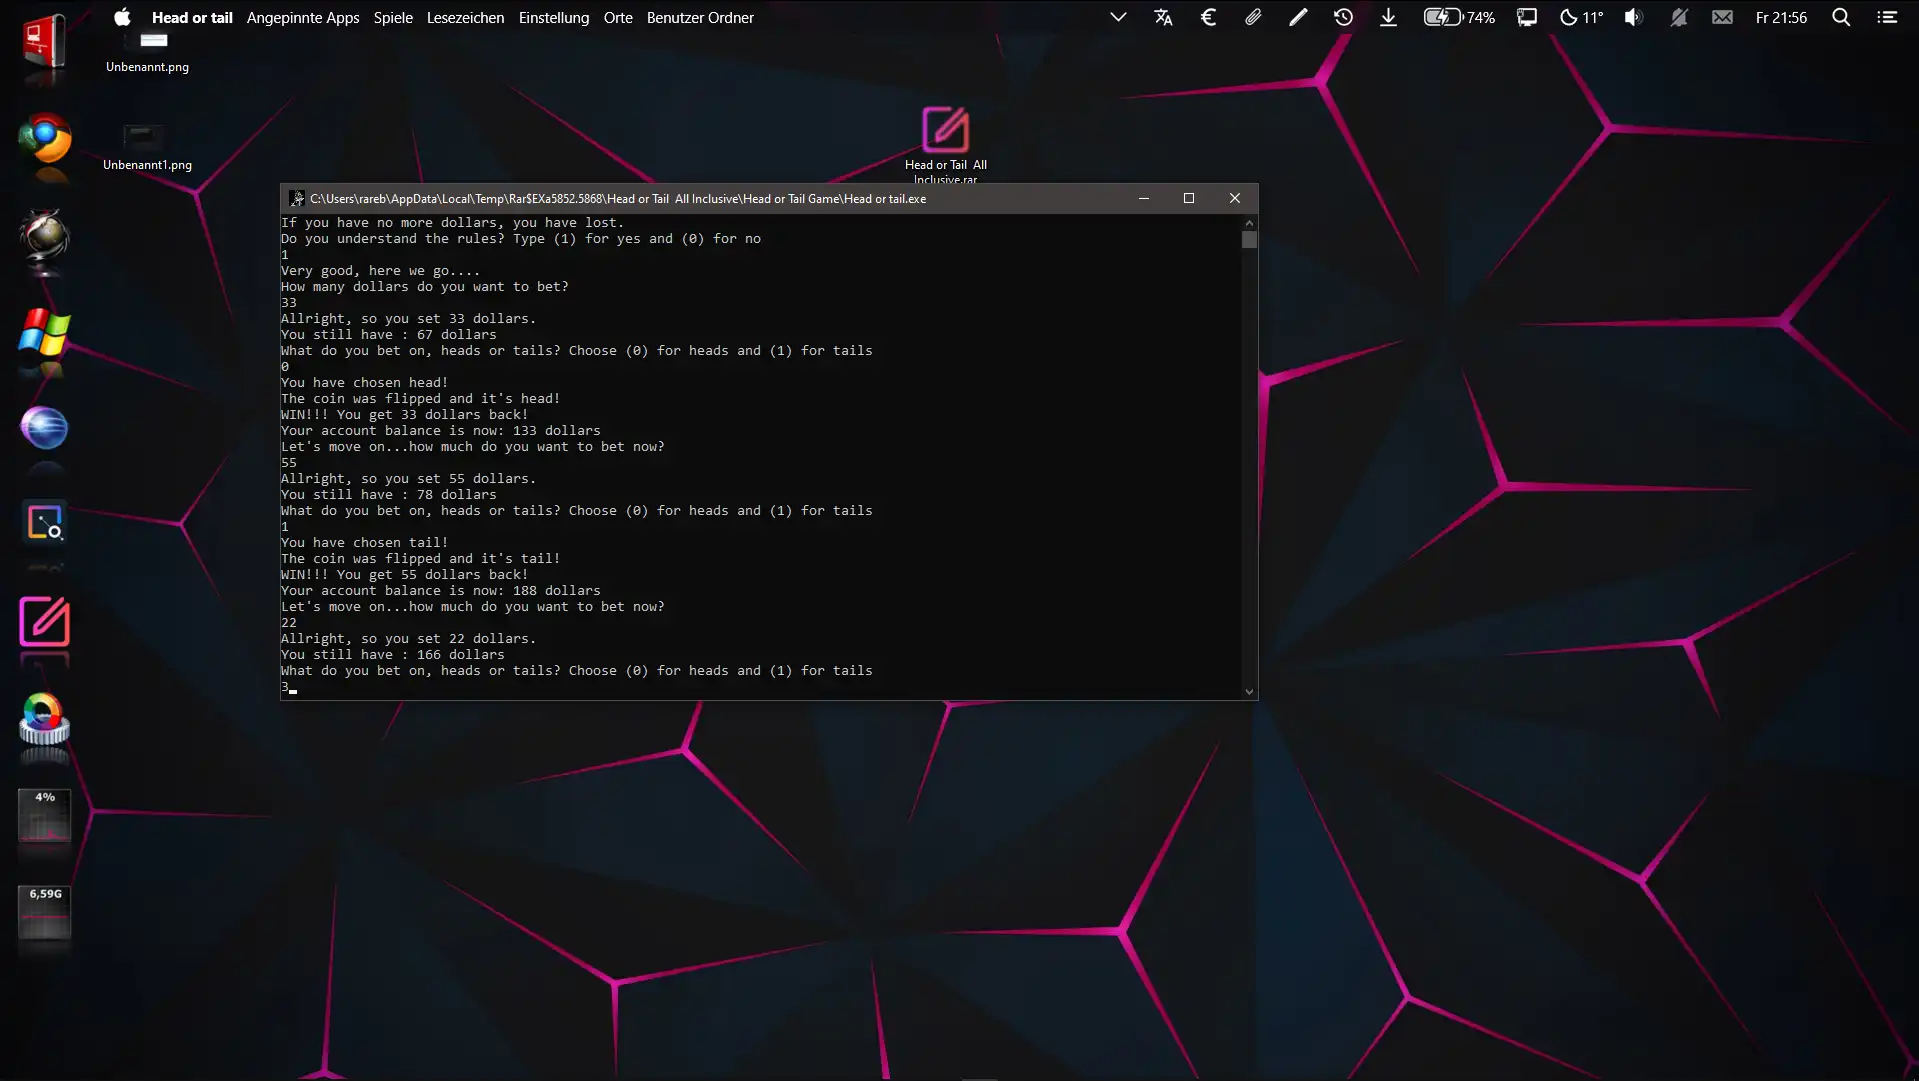
Task: Open the control list at far right
Action: pos(1887,17)
